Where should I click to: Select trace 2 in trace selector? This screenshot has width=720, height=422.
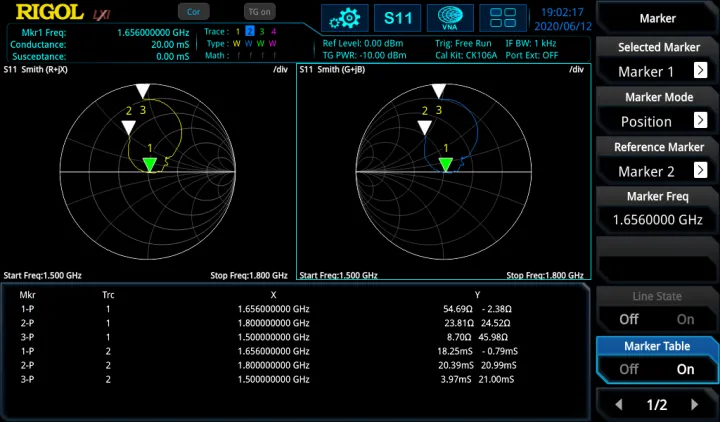pyautogui.click(x=249, y=32)
